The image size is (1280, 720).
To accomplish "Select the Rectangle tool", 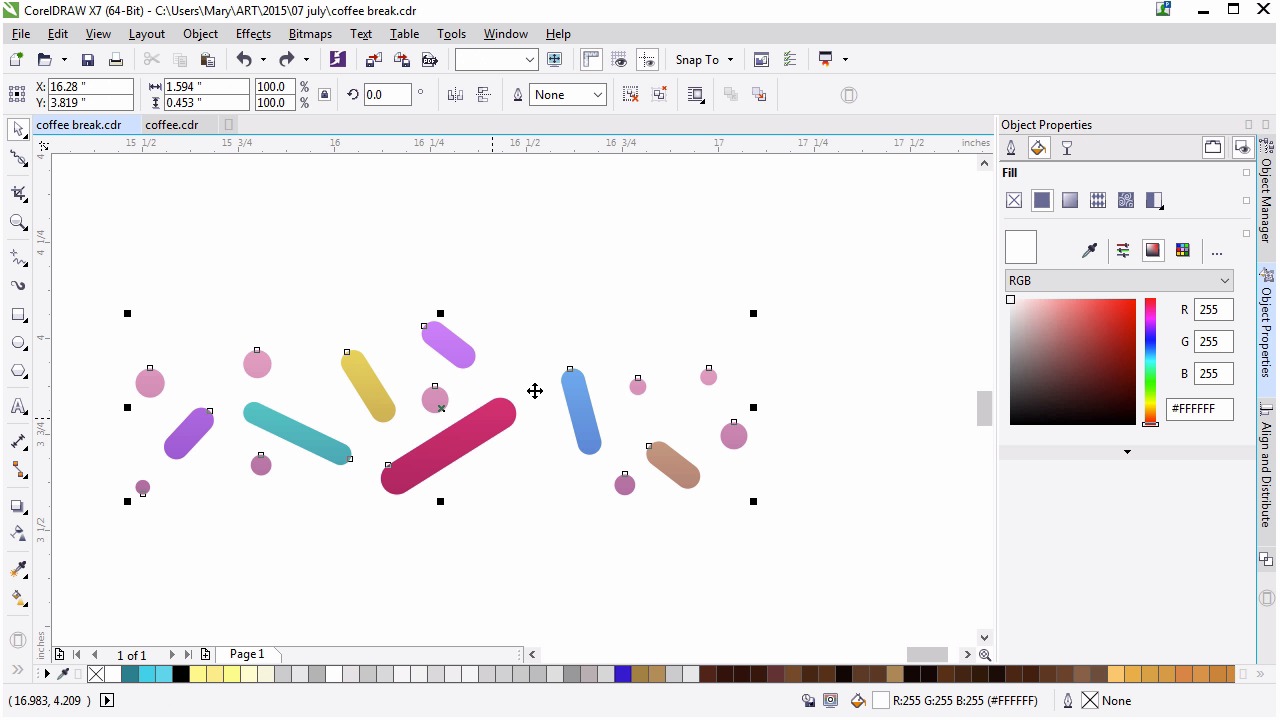I will tap(18, 315).
